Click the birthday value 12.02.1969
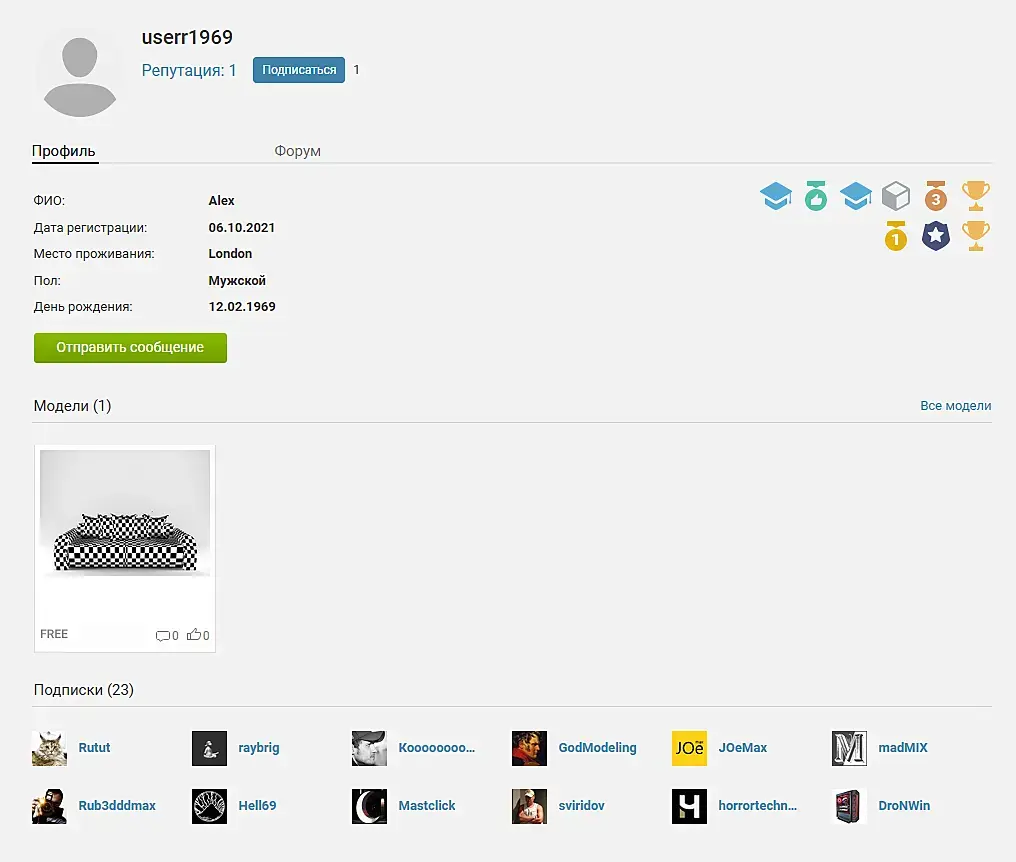The height and width of the screenshot is (862, 1016). (242, 307)
